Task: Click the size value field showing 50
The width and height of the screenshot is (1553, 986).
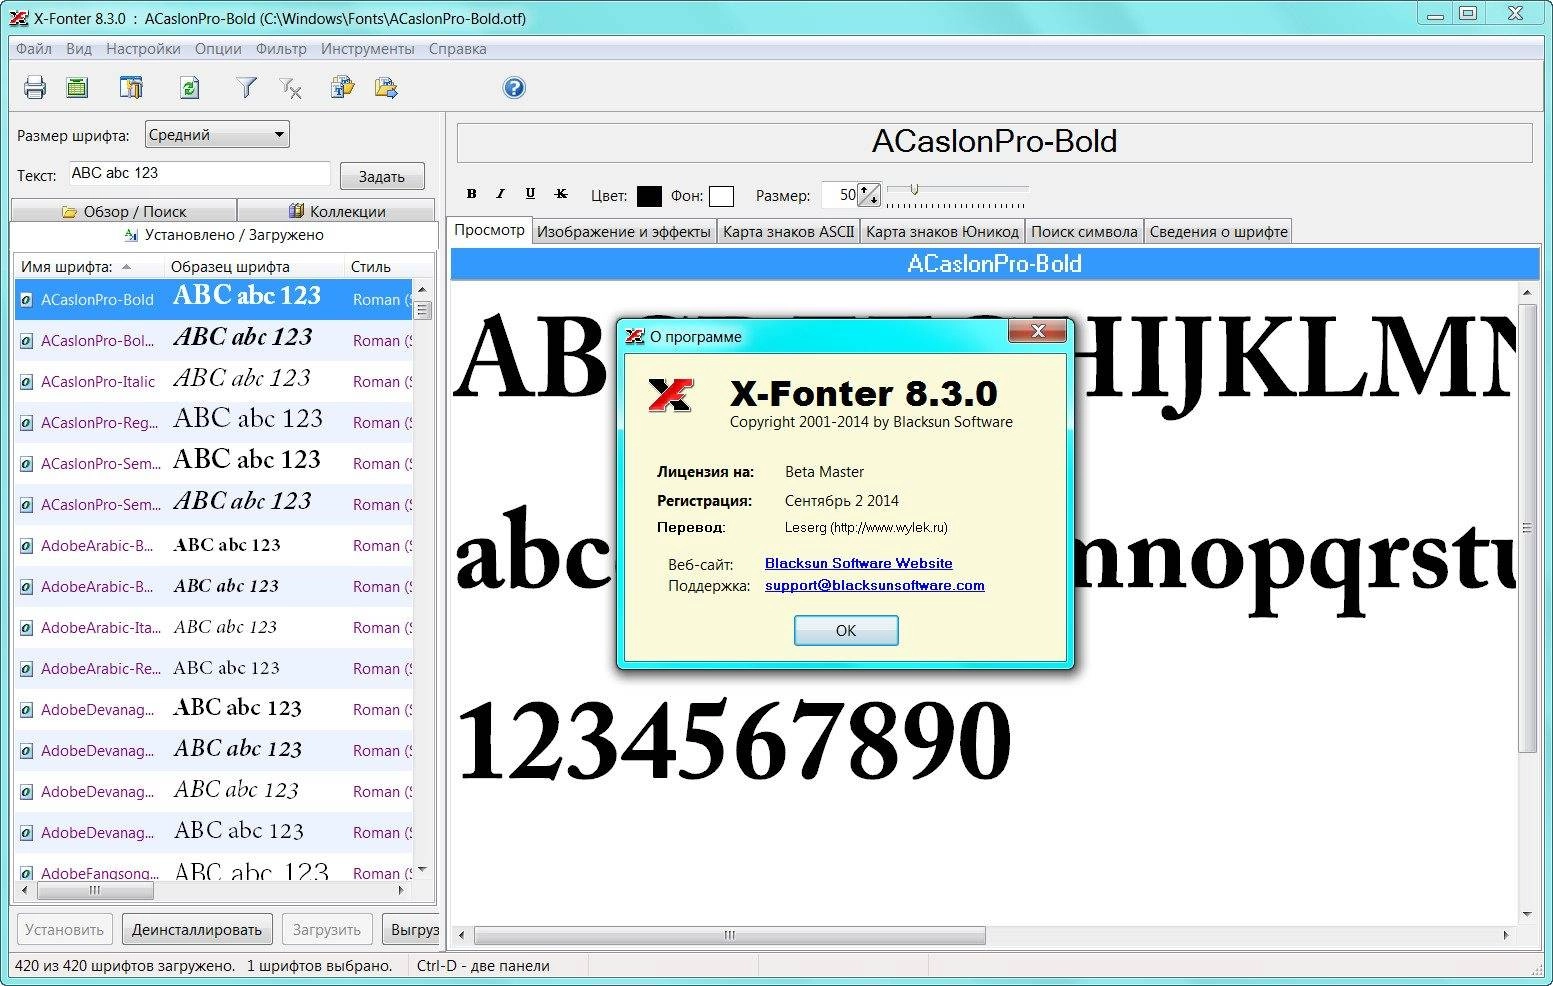Action: coord(840,195)
